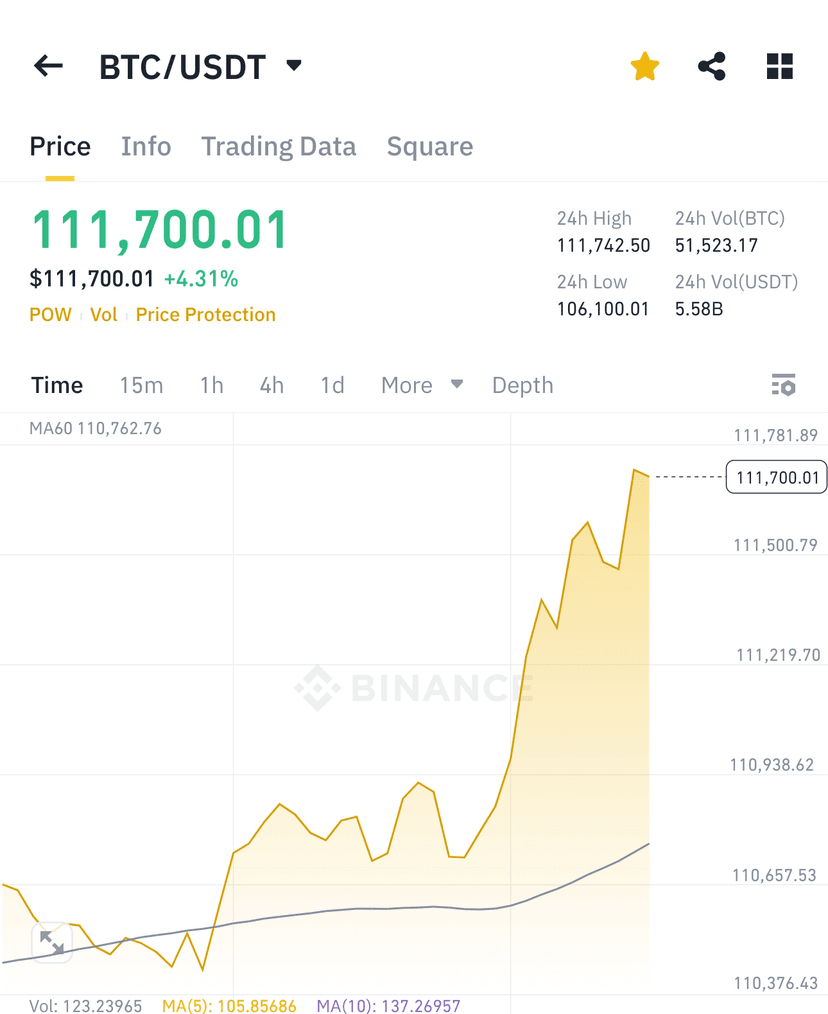Tap the current price label 111,700.01 on axis
The image size is (828, 1014).
click(777, 478)
